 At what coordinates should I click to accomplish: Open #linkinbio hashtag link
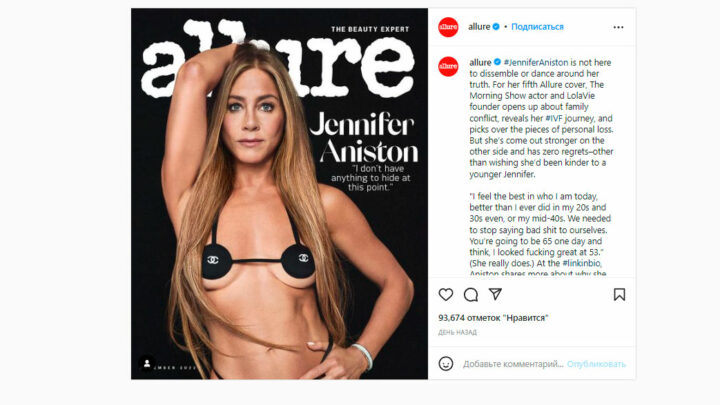pos(581,263)
